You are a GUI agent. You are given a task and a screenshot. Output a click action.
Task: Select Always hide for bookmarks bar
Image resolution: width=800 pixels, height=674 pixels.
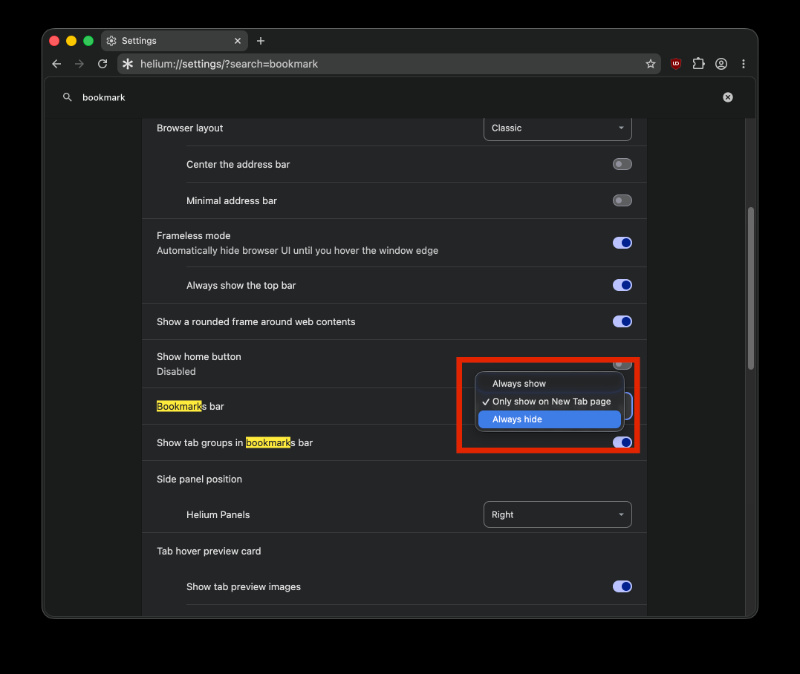(x=549, y=419)
